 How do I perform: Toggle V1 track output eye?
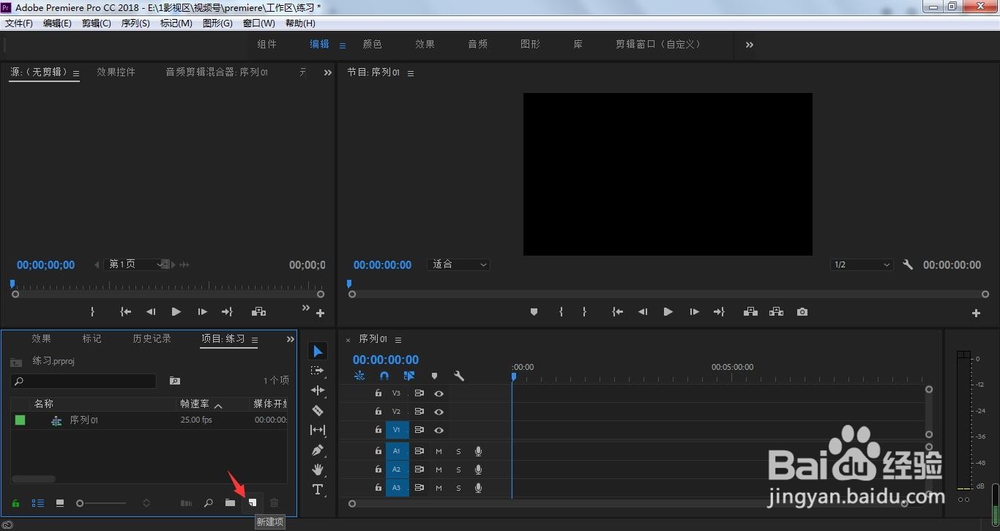[439, 430]
